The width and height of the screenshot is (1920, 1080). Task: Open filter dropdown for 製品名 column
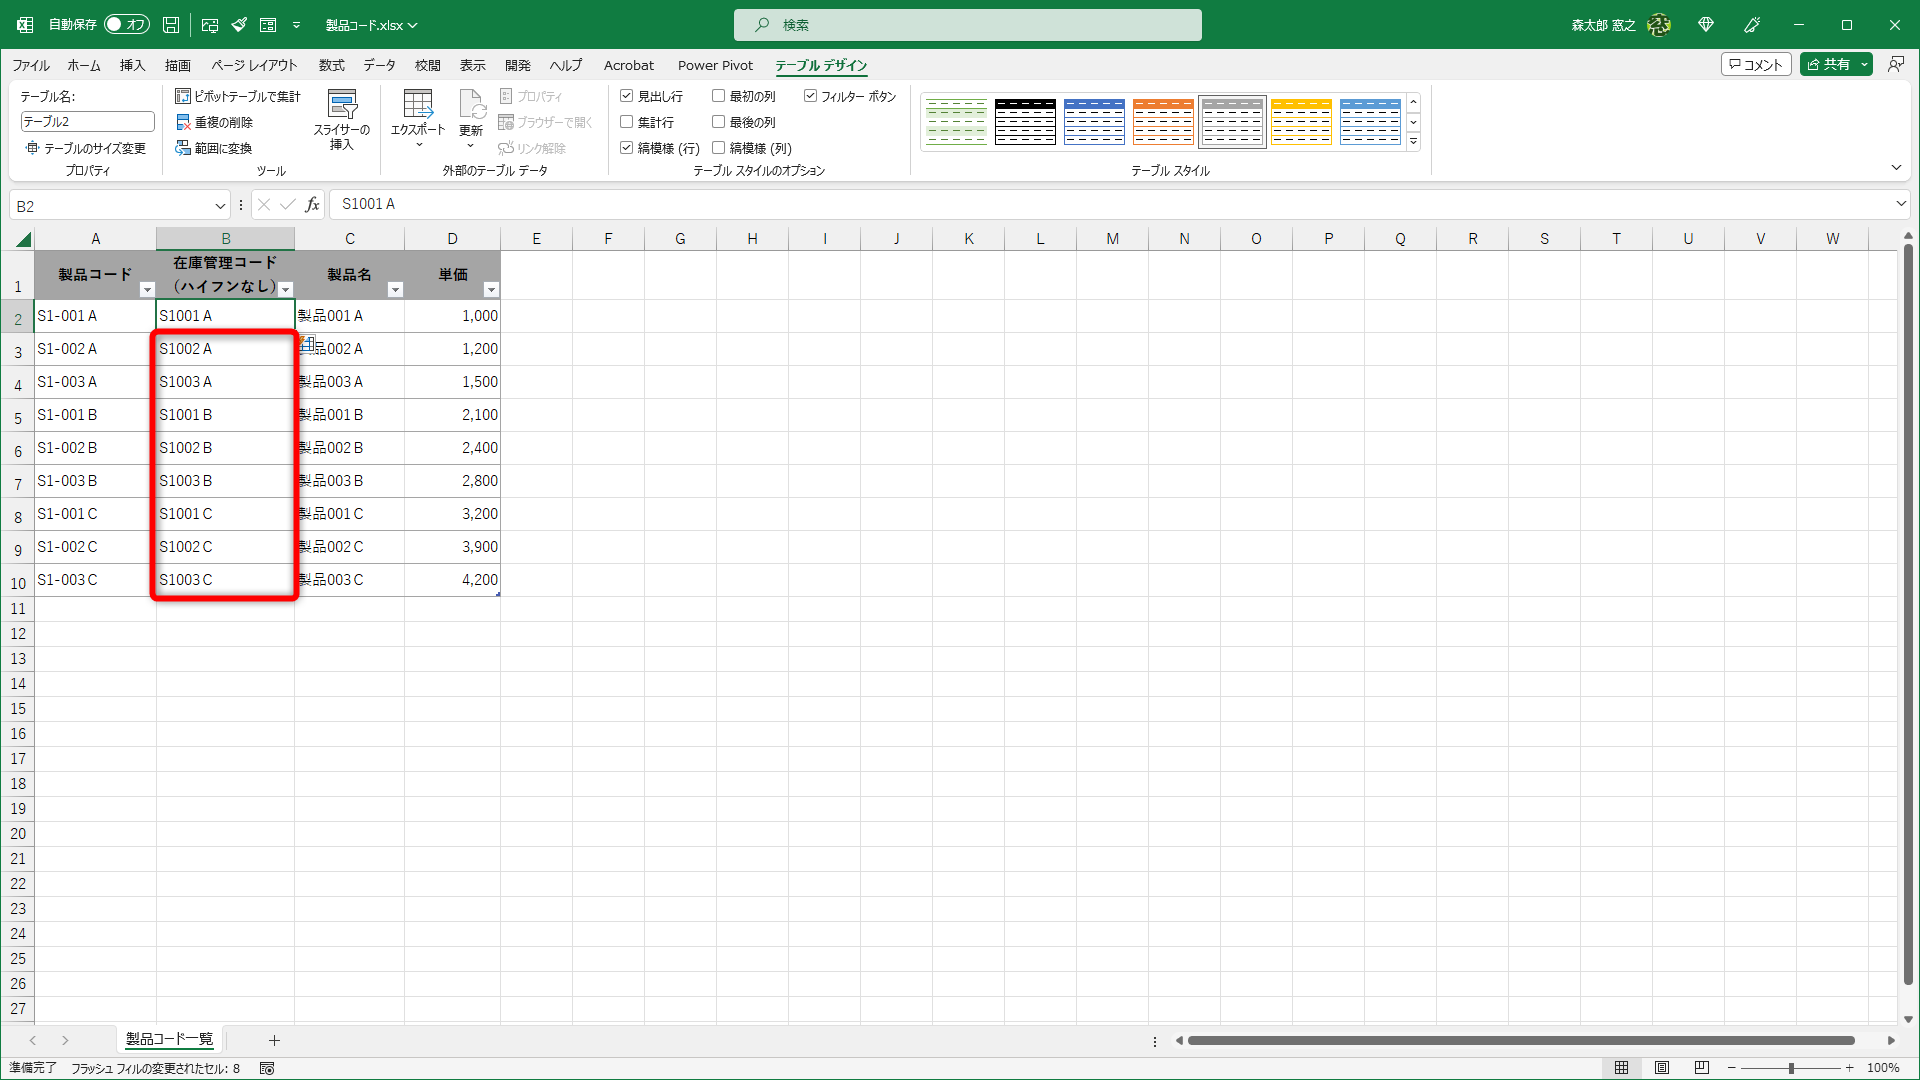tap(395, 290)
